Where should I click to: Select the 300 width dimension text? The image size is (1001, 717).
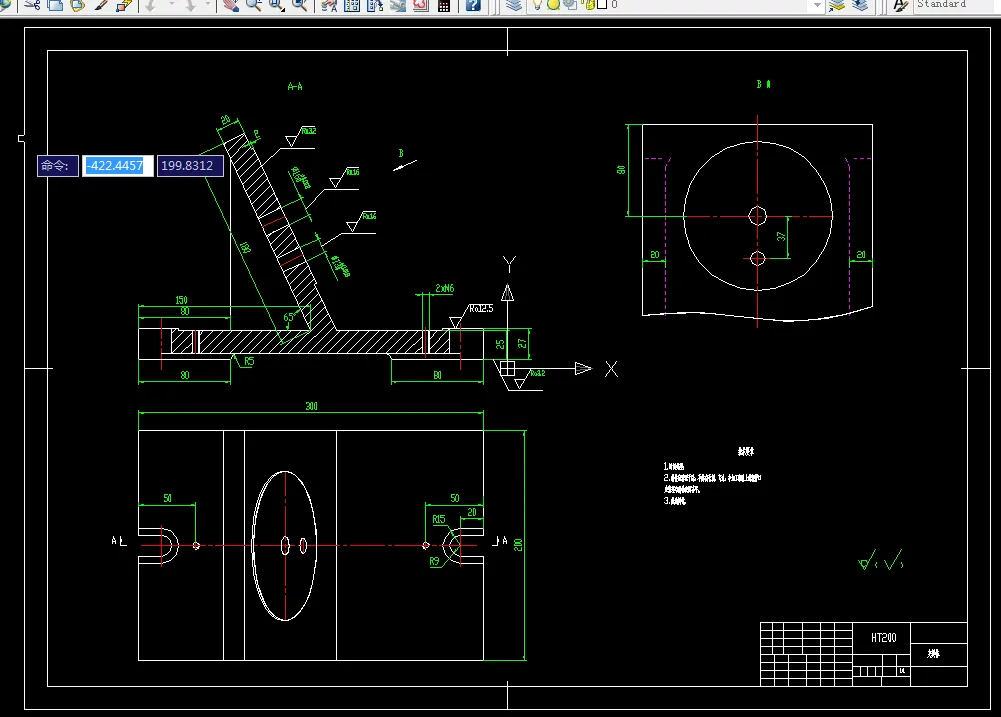(312, 406)
